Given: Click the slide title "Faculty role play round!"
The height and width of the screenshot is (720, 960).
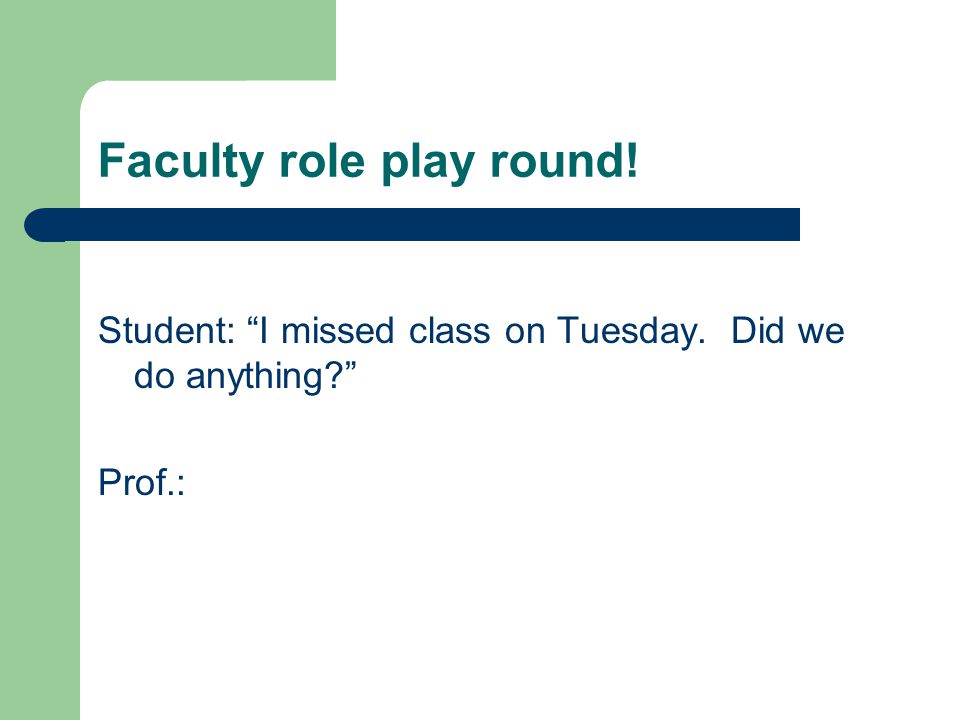Looking at the screenshot, I should (x=368, y=162).
